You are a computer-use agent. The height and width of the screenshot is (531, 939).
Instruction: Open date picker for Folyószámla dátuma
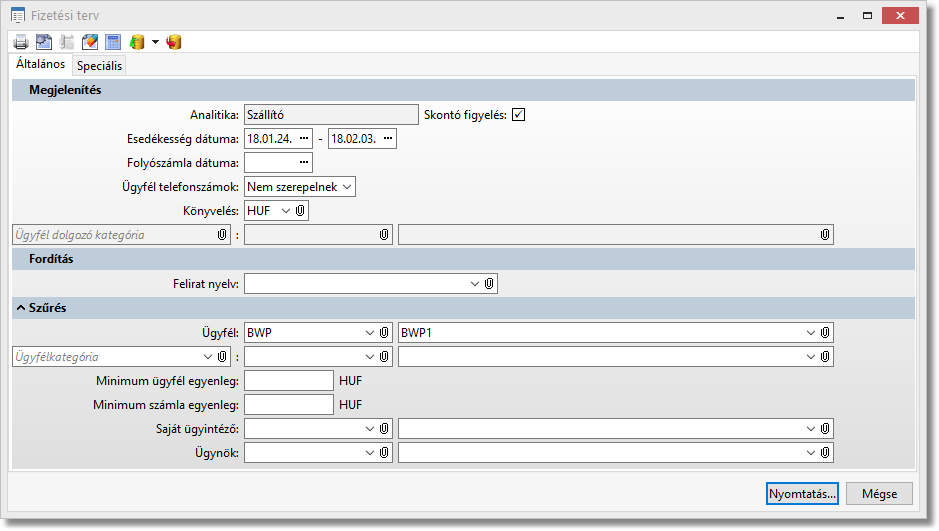[304, 162]
